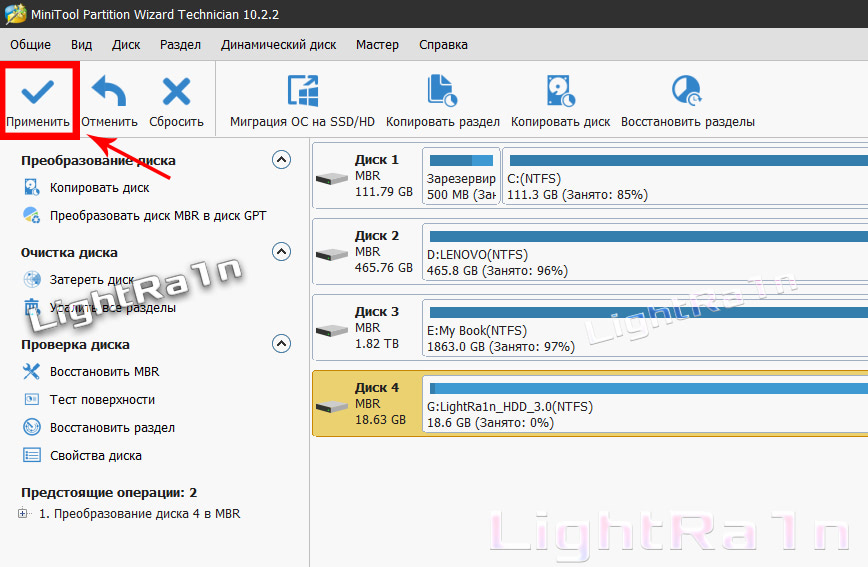The width and height of the screenshot is (868, 567).
Task: Open the Диск menu
Action: click(126, 44)
